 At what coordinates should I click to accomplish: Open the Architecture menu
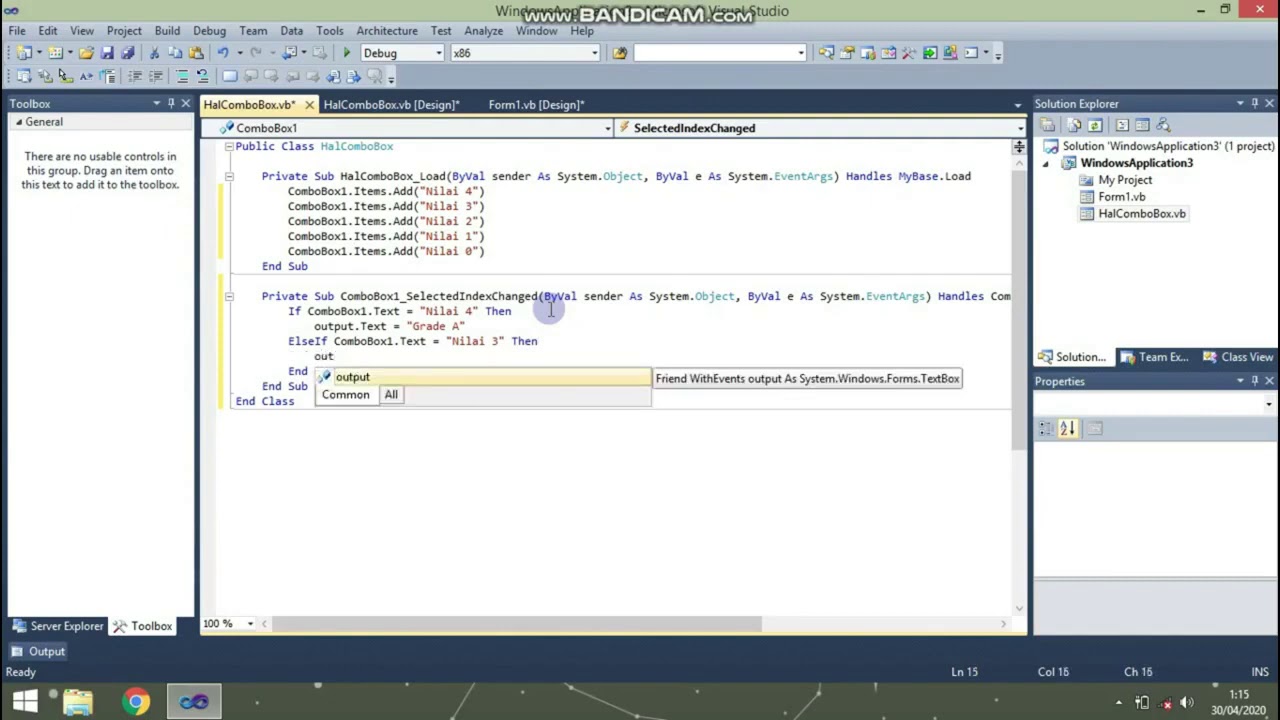(387, 31)
